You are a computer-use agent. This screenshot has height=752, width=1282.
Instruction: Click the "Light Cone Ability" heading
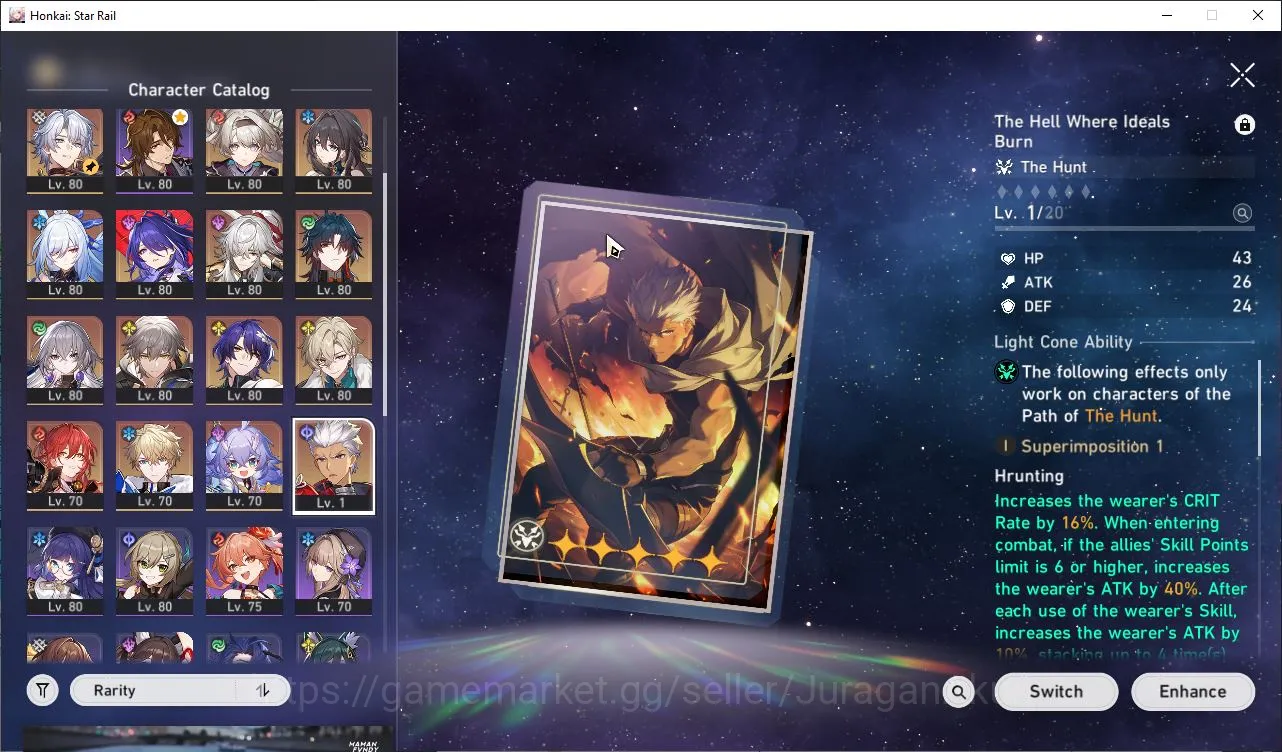[1063, 342]
